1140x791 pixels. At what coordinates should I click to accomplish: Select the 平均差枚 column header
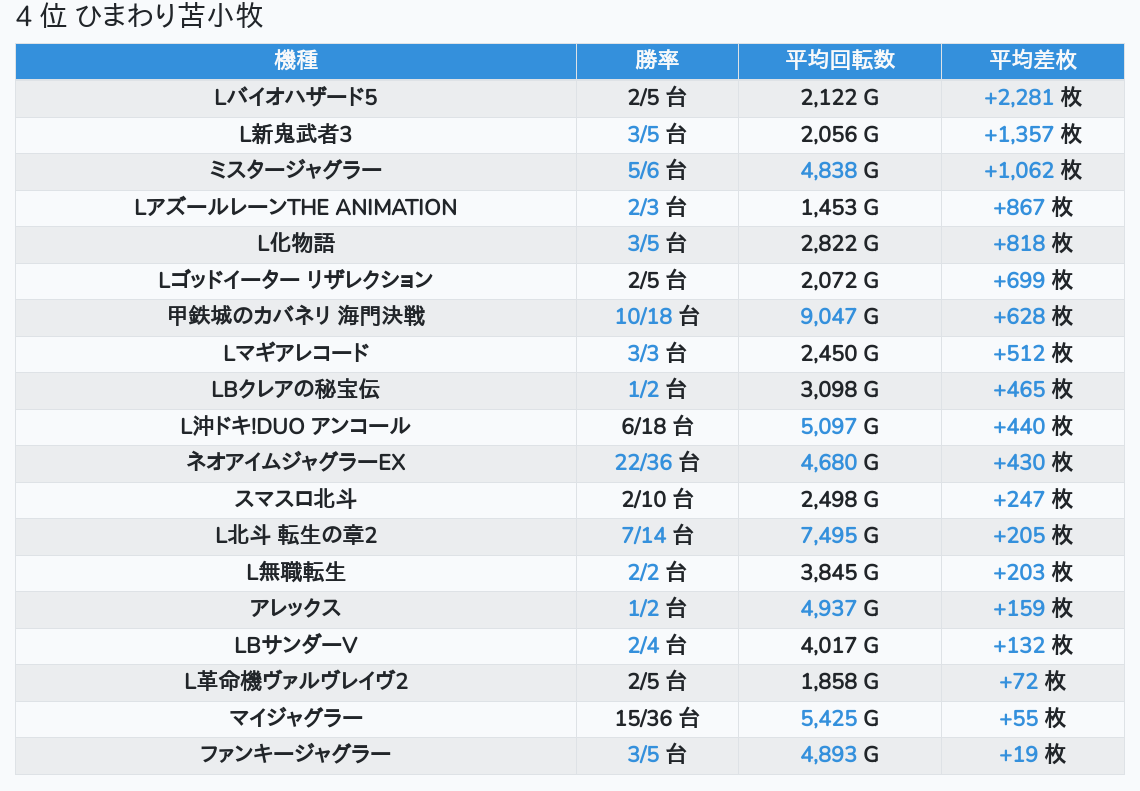pyautogui.click(x=1032, y=61)
